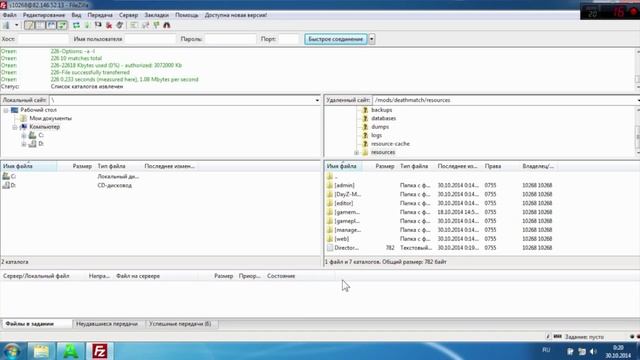Open FileZilla from the Windows taskbar
Viewport: 640px width, 360px height.
pyautogui.click(x=99, y=351)
